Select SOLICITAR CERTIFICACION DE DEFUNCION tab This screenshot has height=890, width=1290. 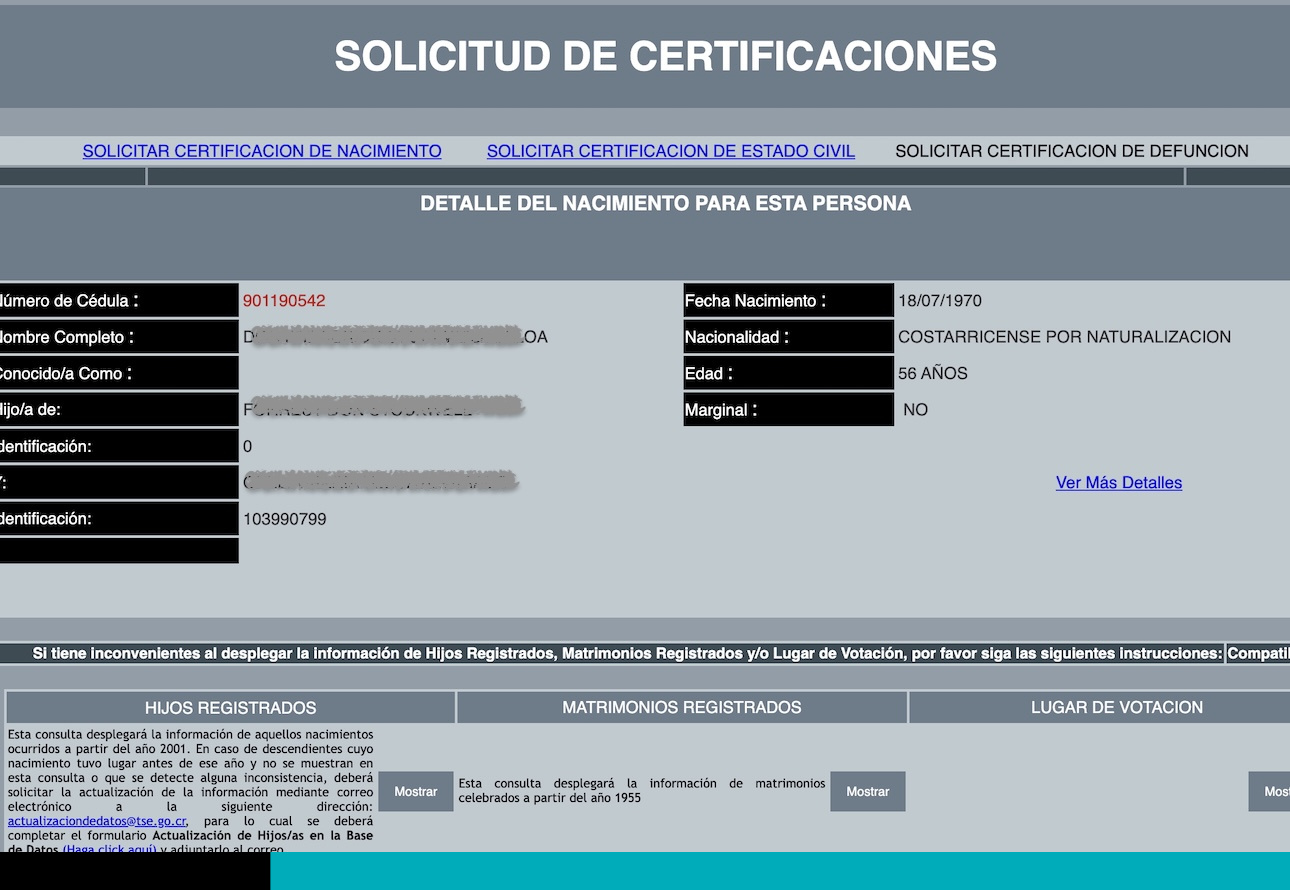1072,151
